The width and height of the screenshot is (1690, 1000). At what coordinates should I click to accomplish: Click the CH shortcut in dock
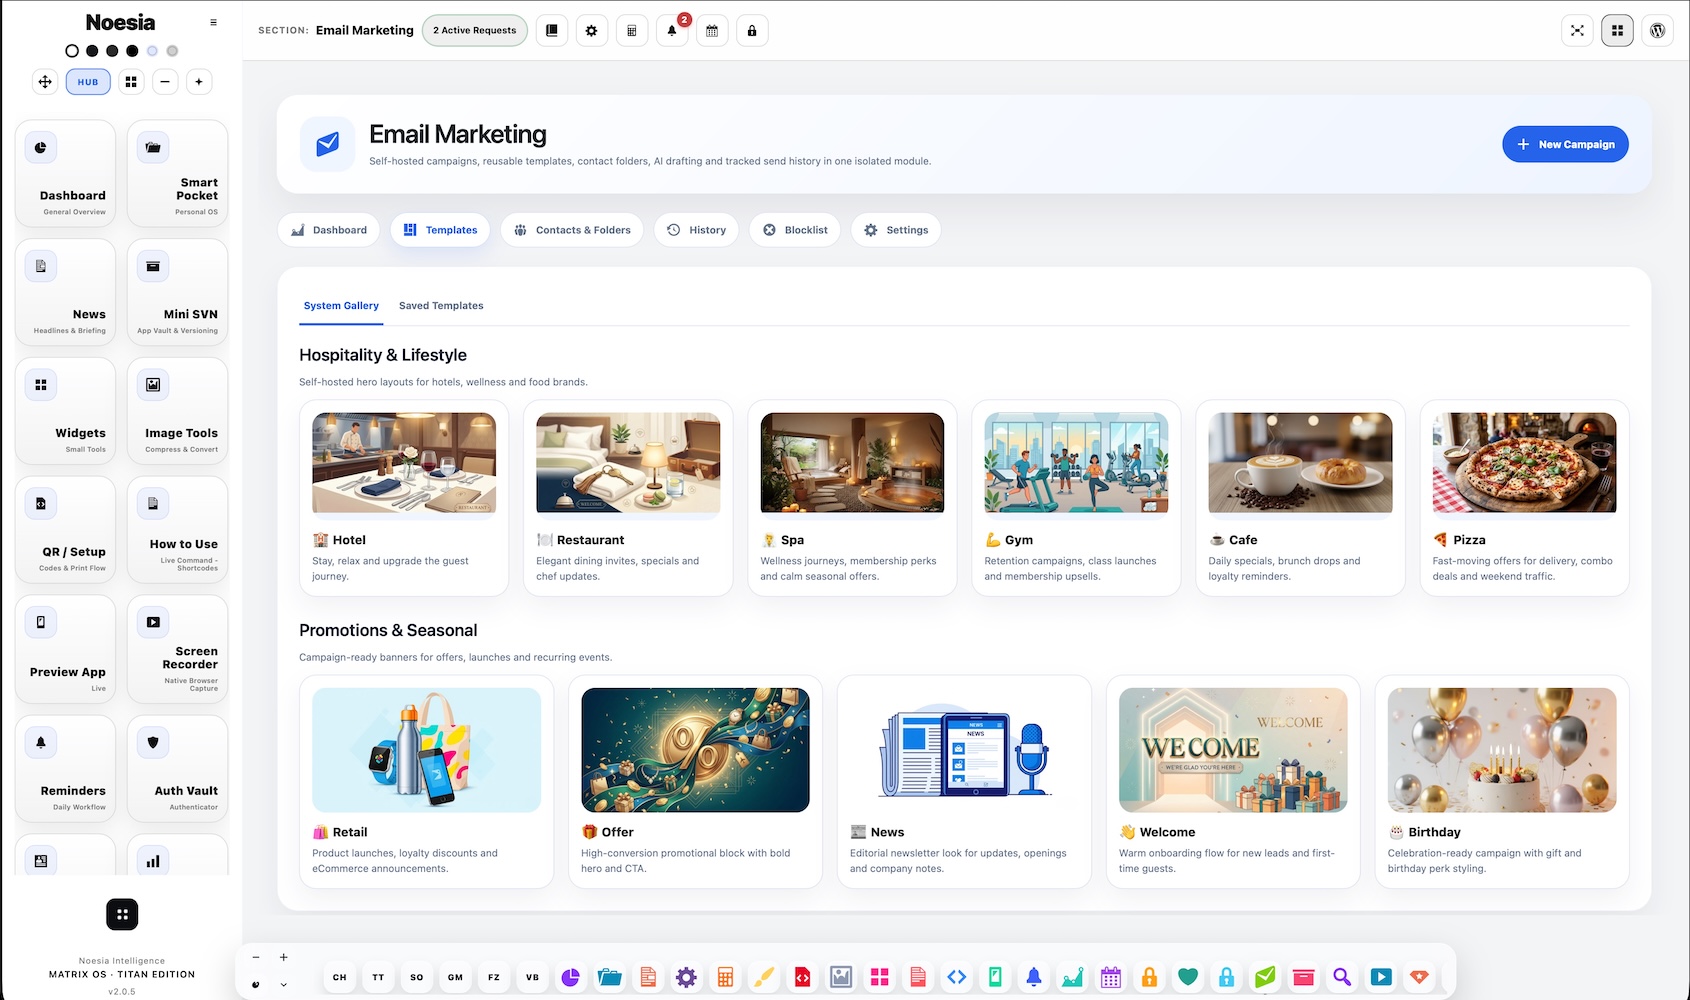(340, 977)
